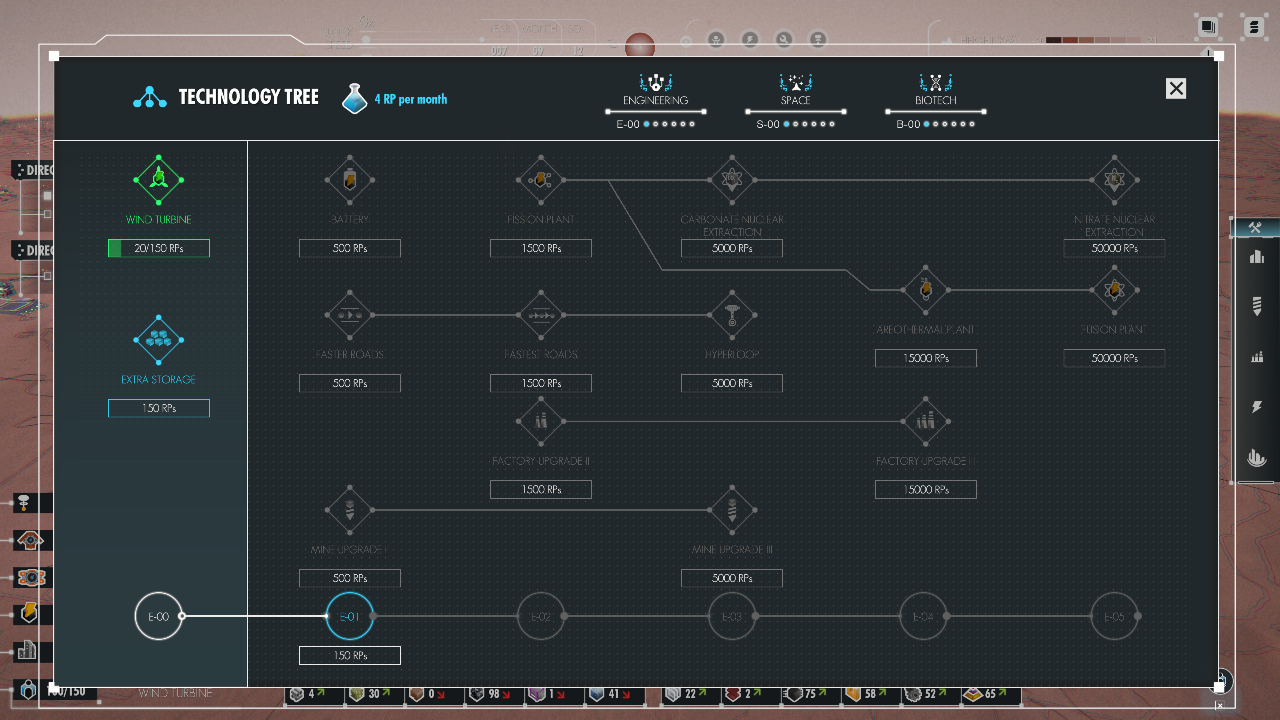Viewport: 1280px width, 720px height.
Task: Click the Fusion Plant research icon
Action: [x=1114, y=290]
